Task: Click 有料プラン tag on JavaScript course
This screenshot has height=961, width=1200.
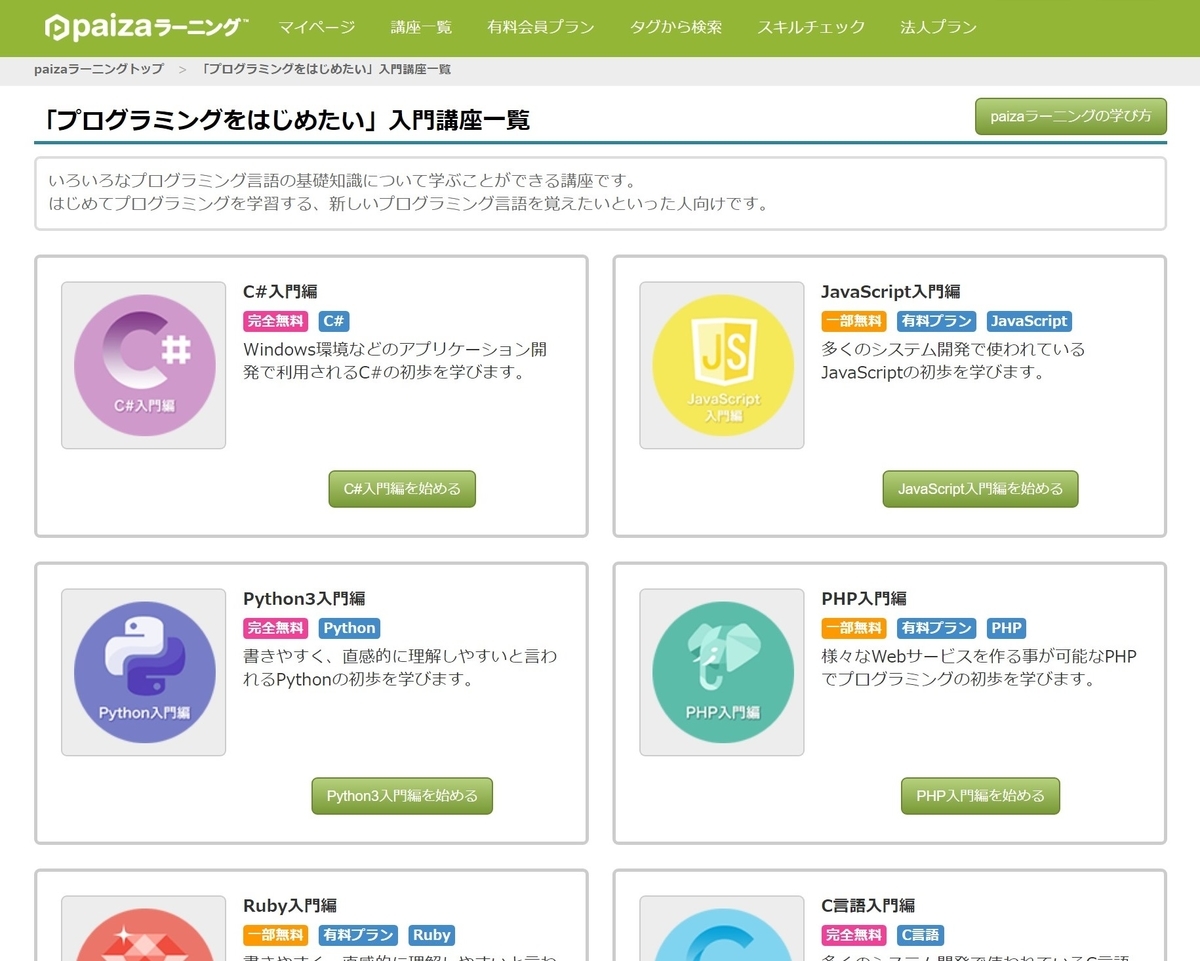Action: [937, 321]
